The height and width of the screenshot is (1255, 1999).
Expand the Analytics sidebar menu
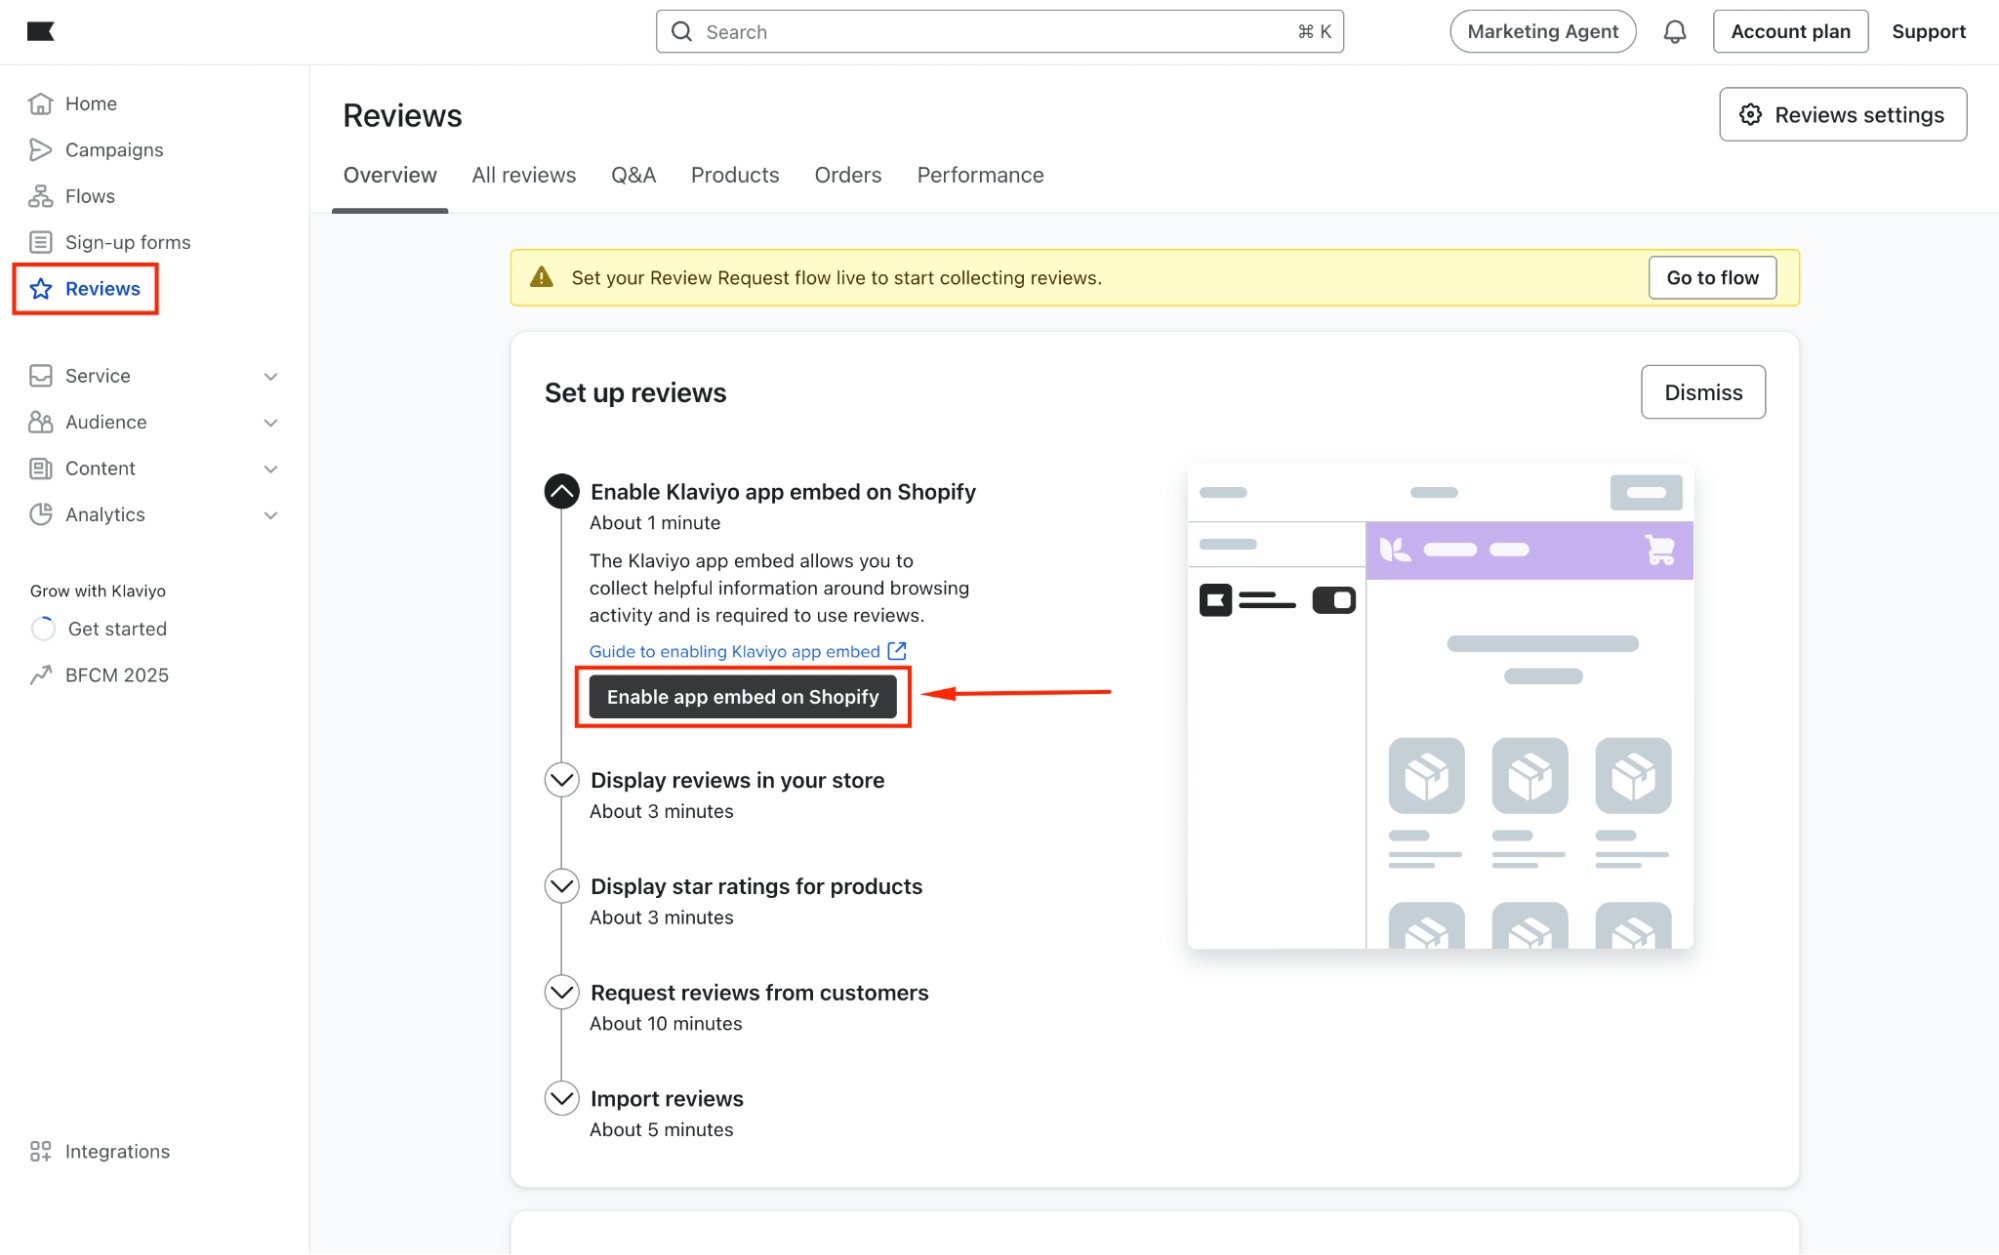(270, 515)
